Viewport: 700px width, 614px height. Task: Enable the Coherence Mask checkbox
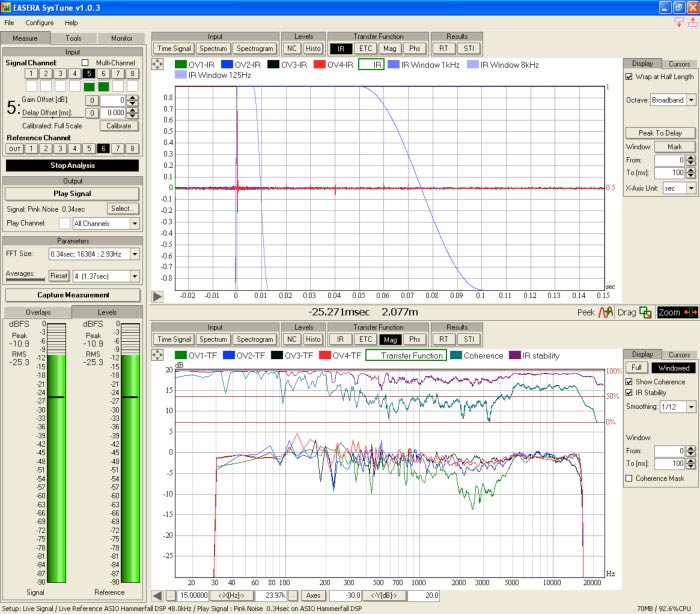click(x=629, y=479)
